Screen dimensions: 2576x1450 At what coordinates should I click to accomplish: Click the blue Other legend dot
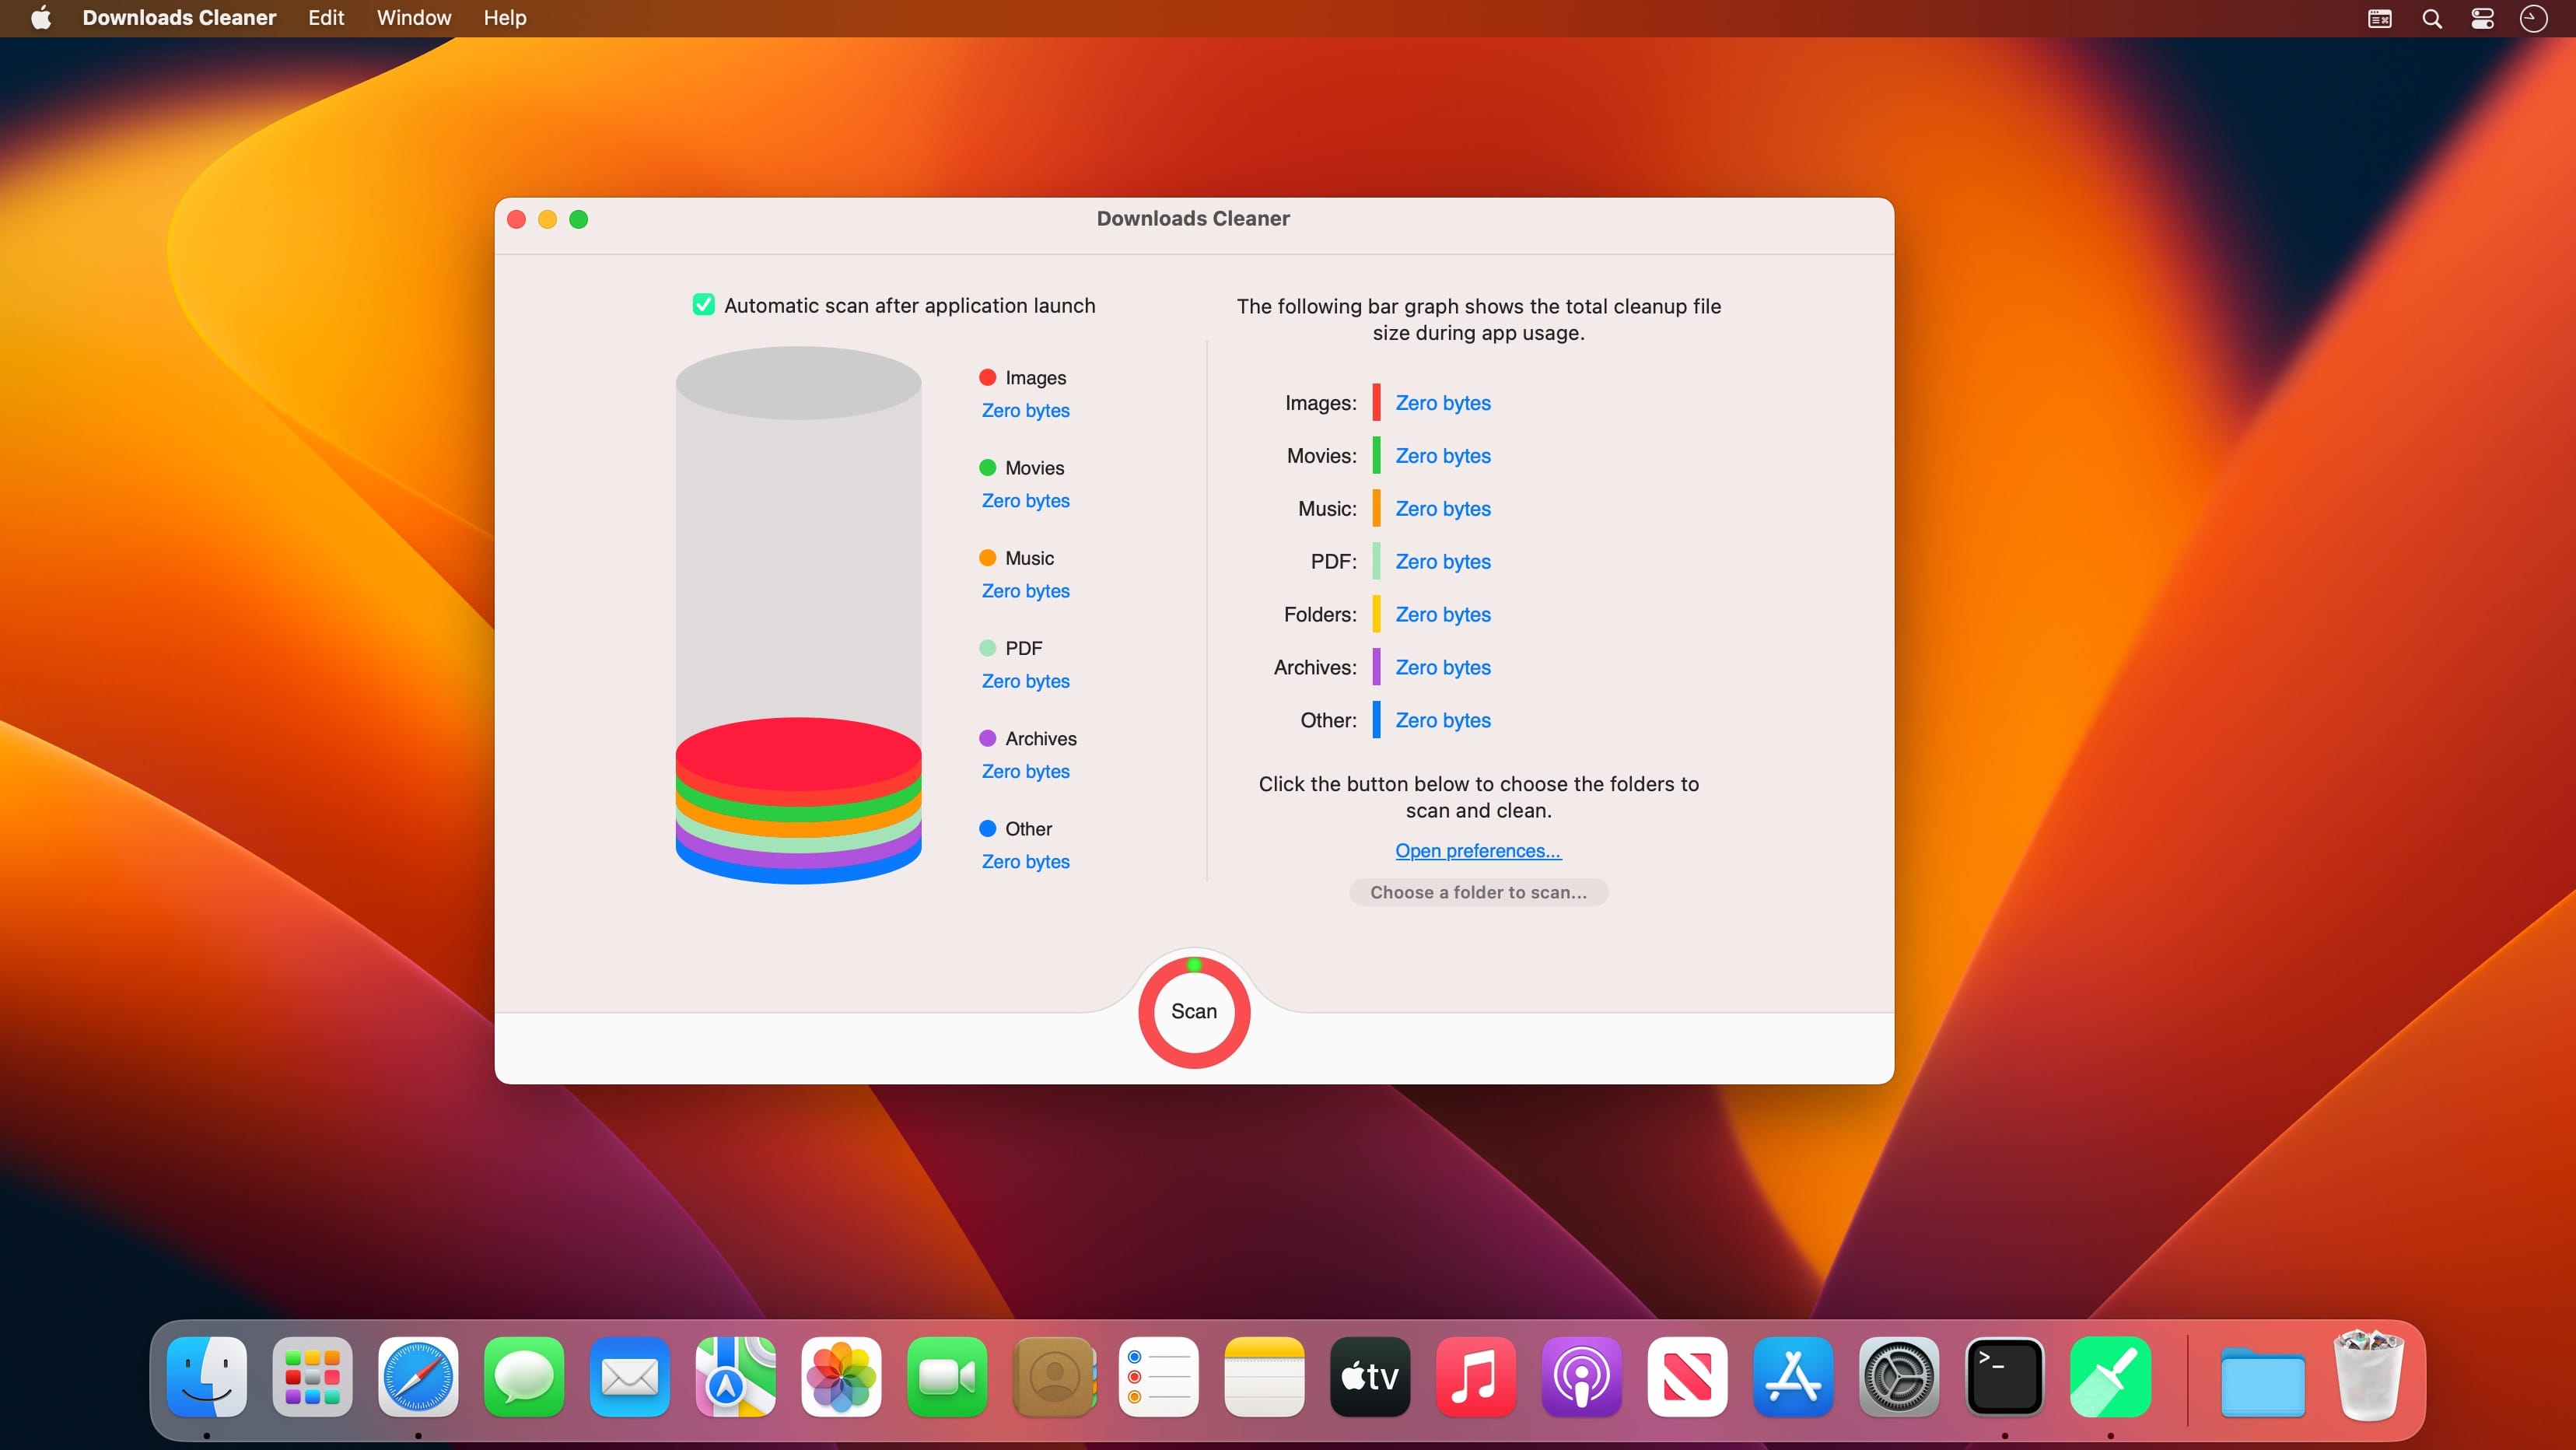pos(988,828)
